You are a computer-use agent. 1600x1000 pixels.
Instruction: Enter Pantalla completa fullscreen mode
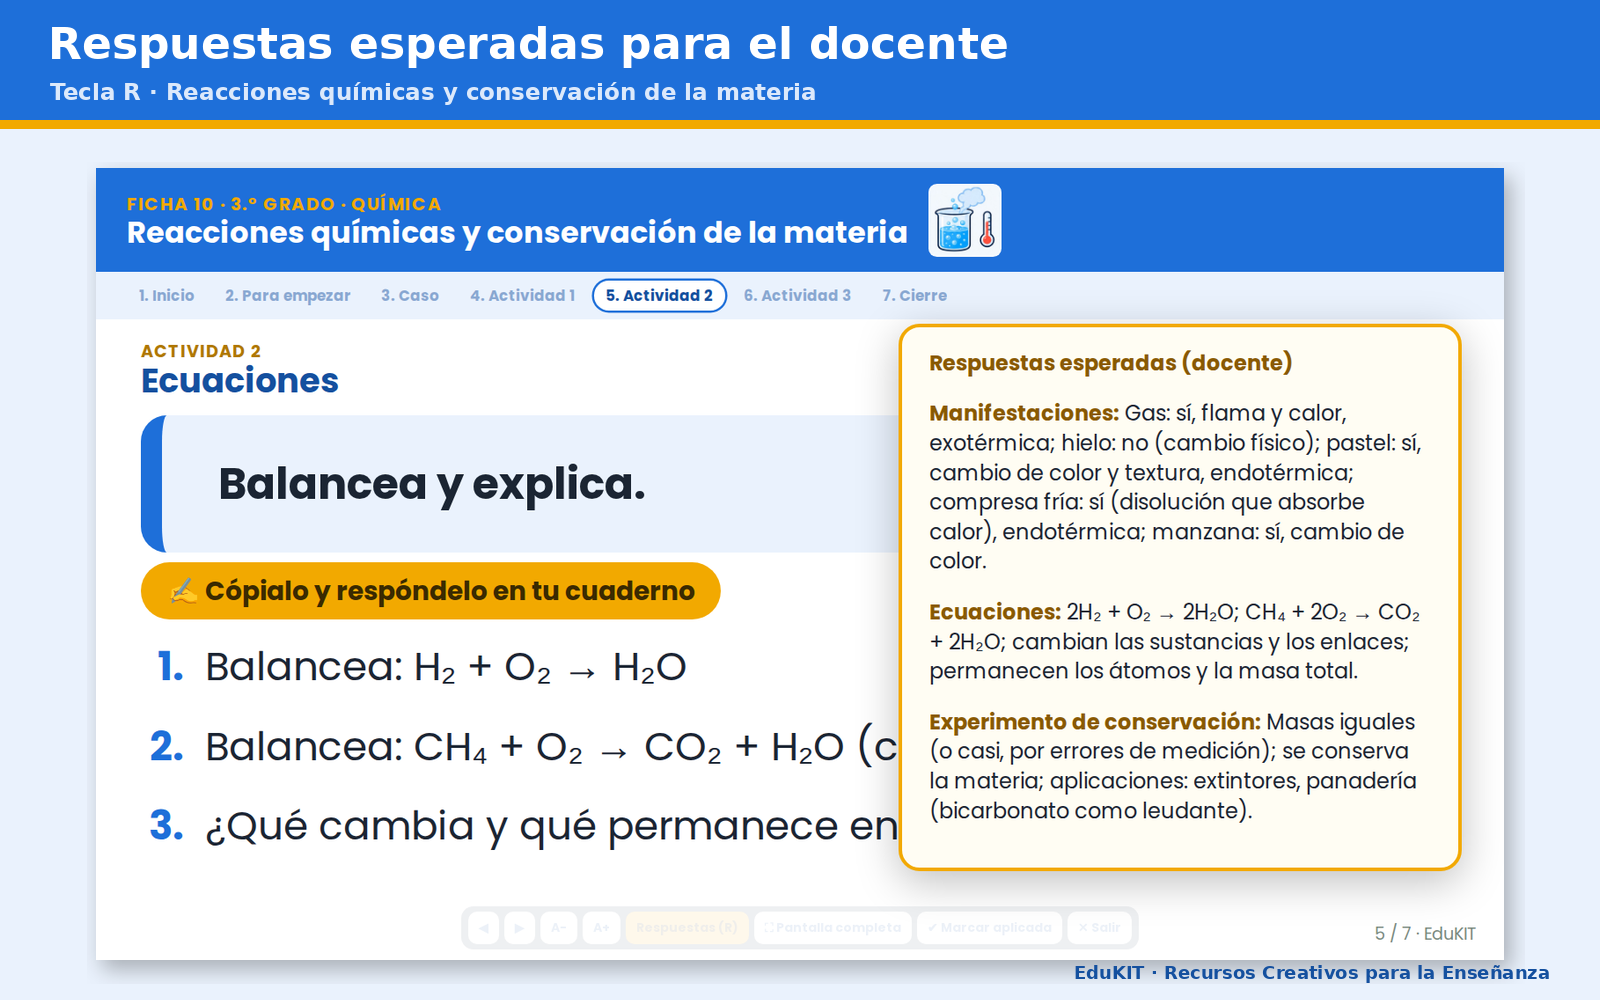(x=833, y=928)
